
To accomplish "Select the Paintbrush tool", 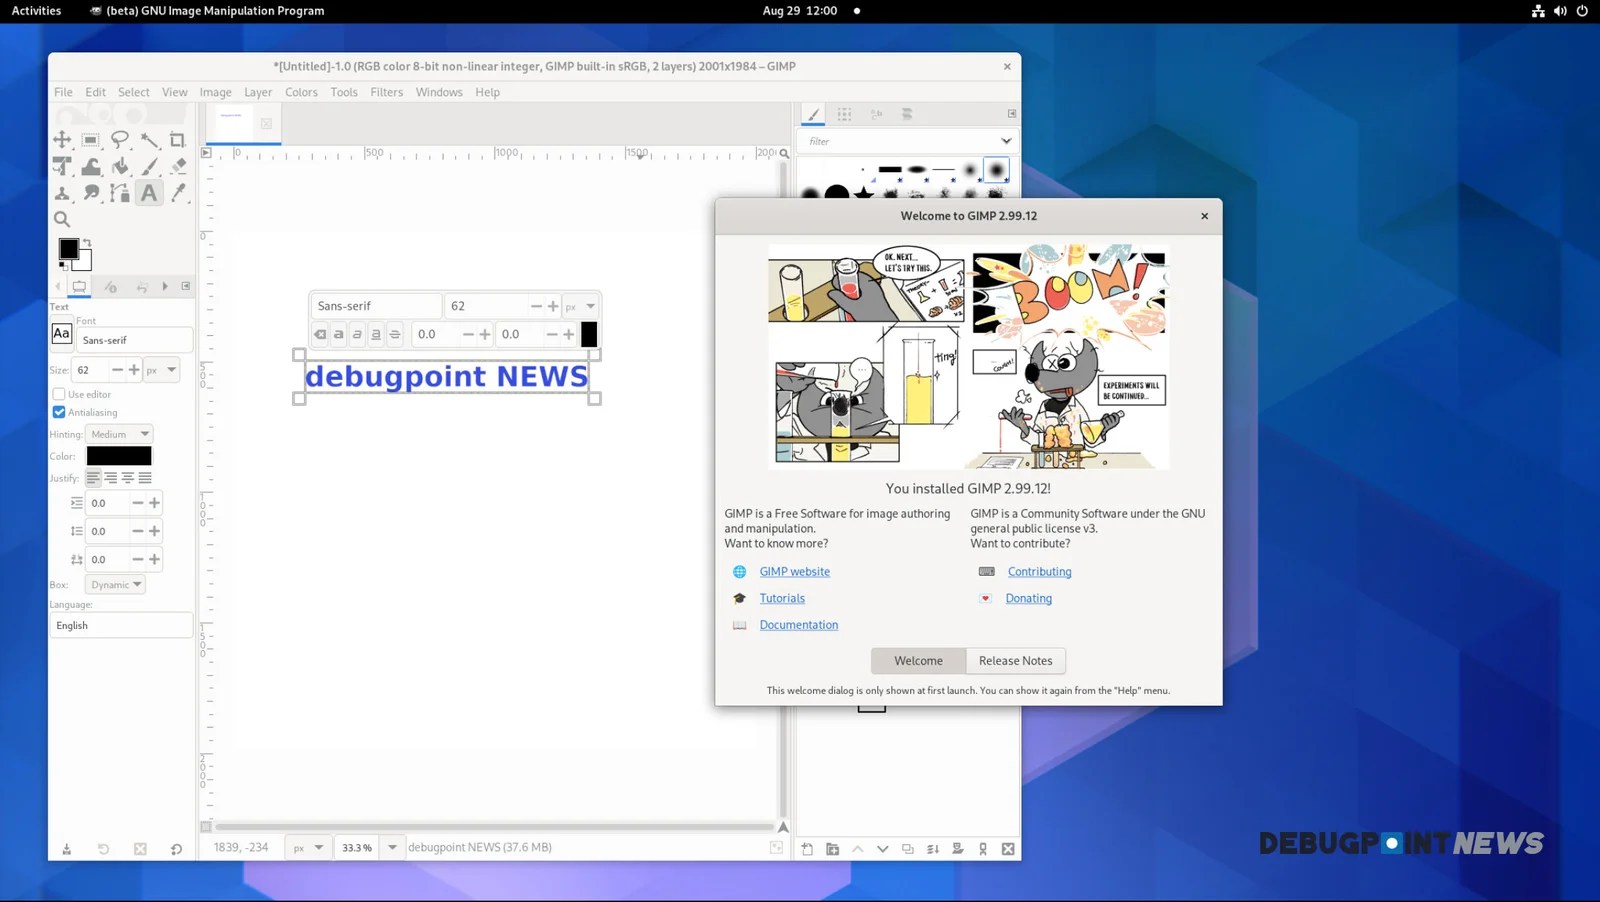I will 149,166.
